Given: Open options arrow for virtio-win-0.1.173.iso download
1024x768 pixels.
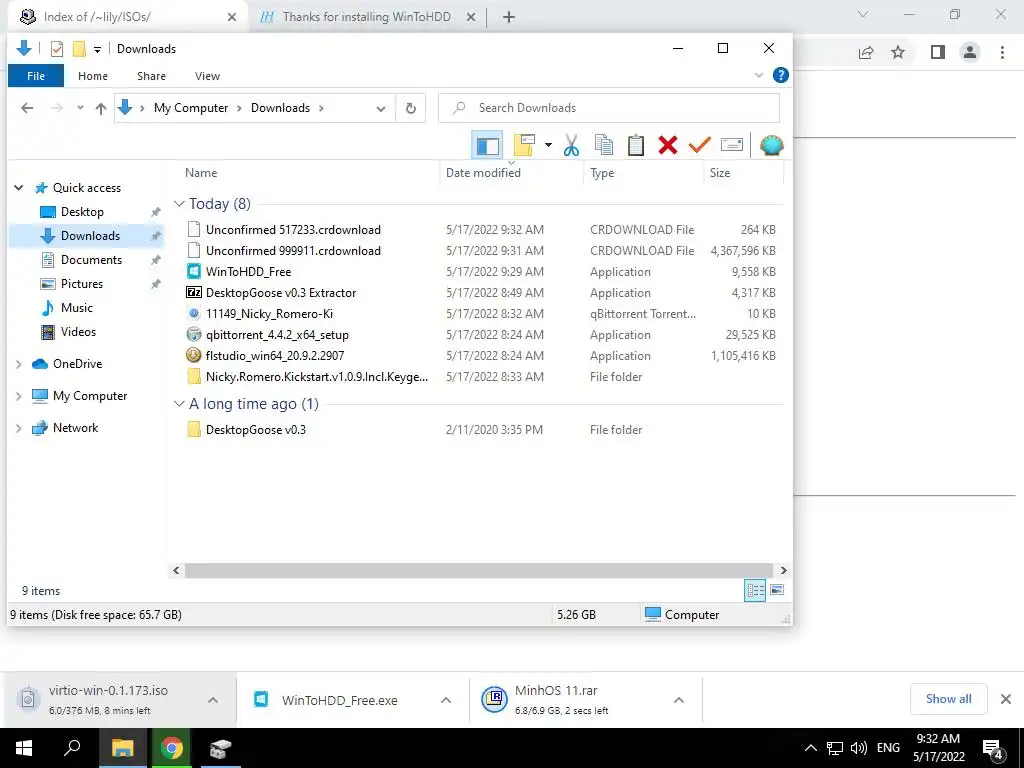Looking at the screenshot, I should (213, 700).
